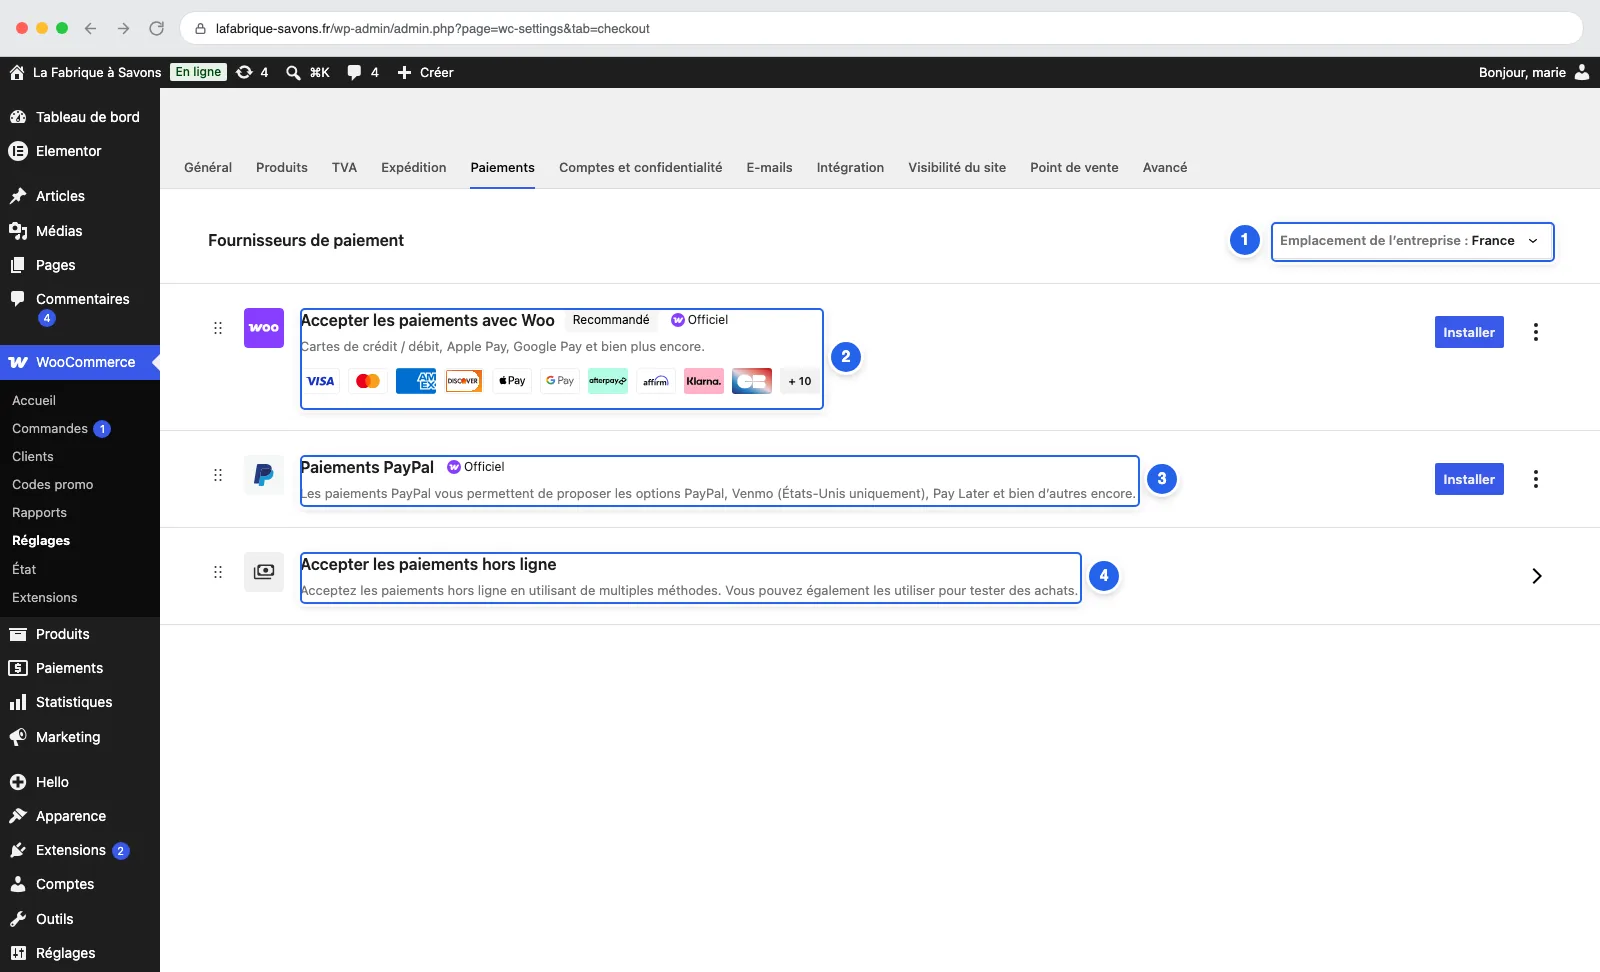Image resolution: width=1600 pixels, height=972 pixels.
Task: Switch to the Expédition tab
Action: click(413, 167)
